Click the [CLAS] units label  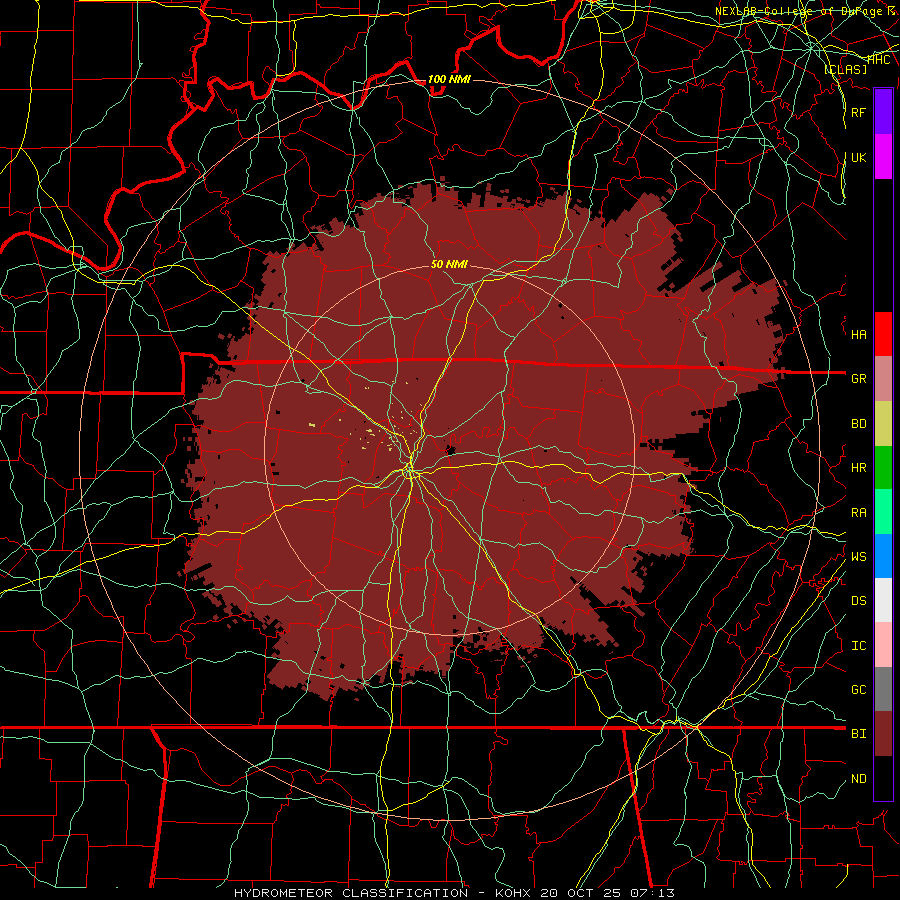[845, 69]
